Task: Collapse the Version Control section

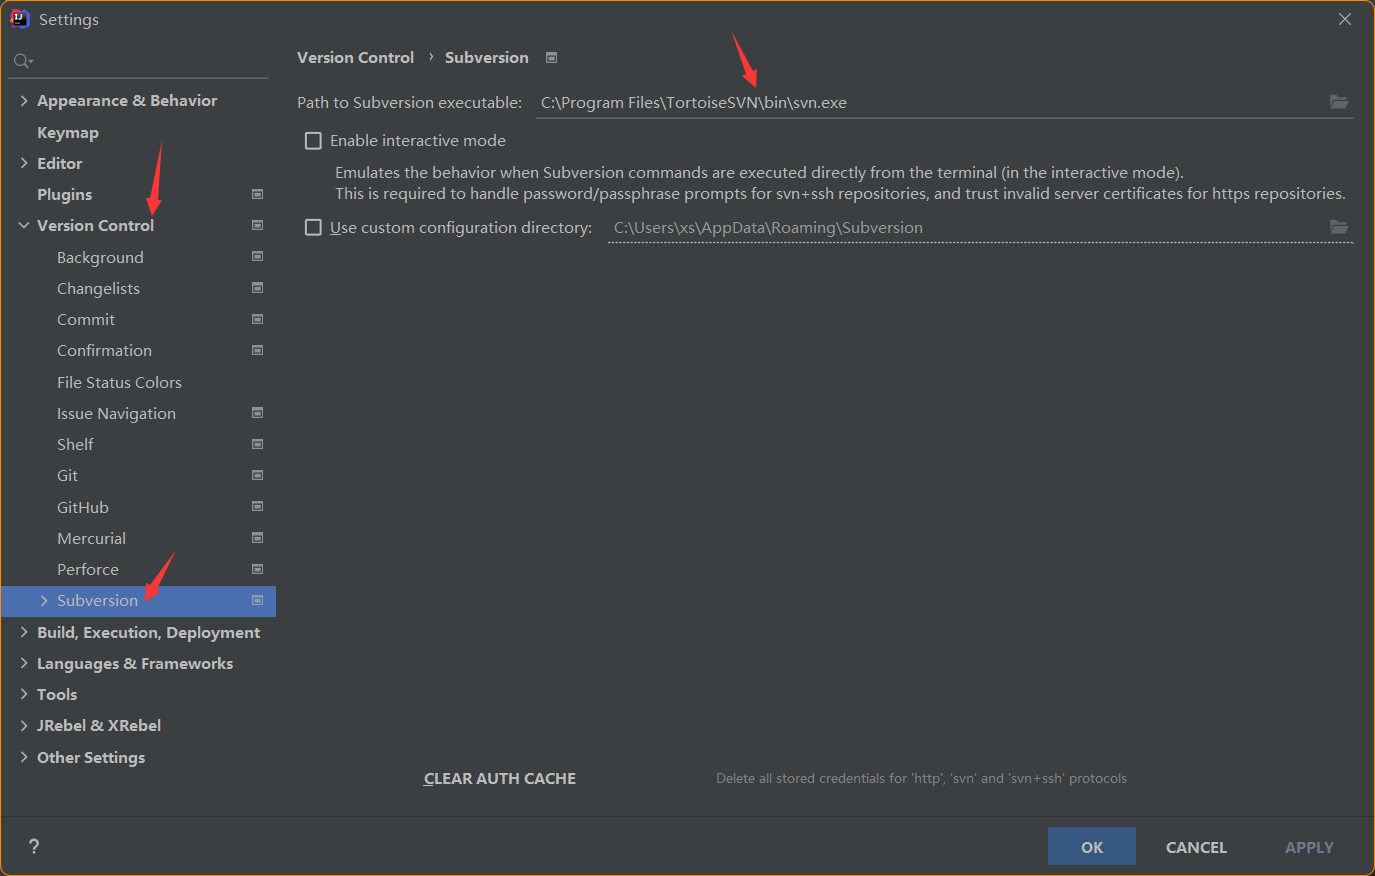Action: (x=24, y=225)
